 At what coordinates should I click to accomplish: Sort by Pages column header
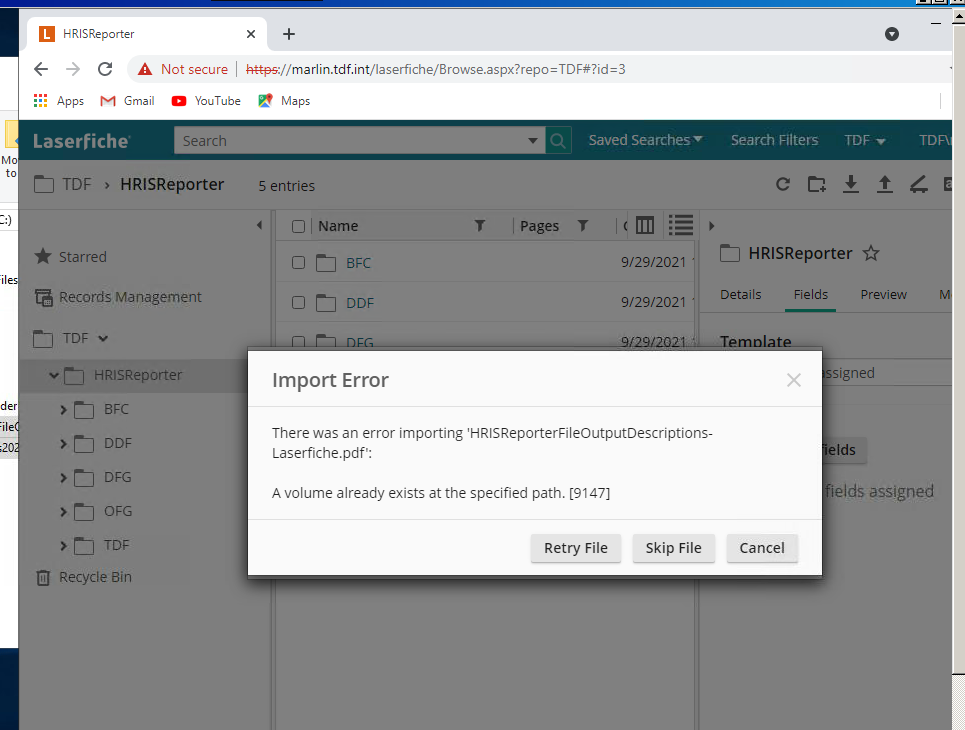tap(539, 226)
